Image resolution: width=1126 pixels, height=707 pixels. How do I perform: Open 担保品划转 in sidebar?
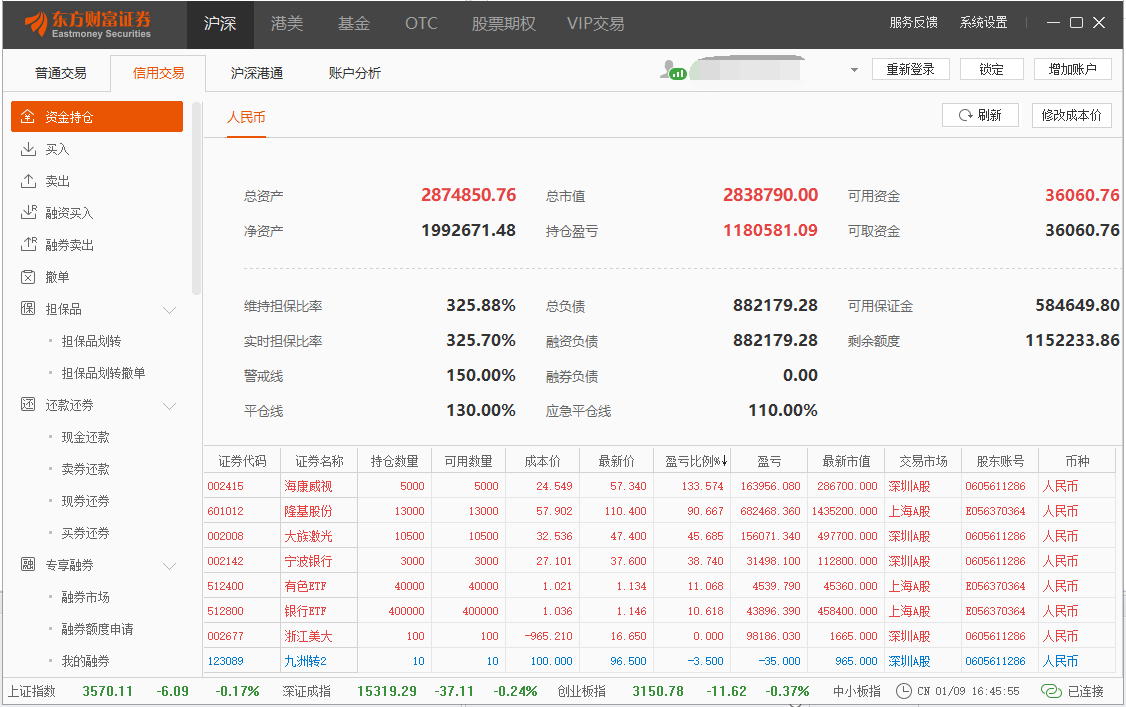[x=91, y=341]
